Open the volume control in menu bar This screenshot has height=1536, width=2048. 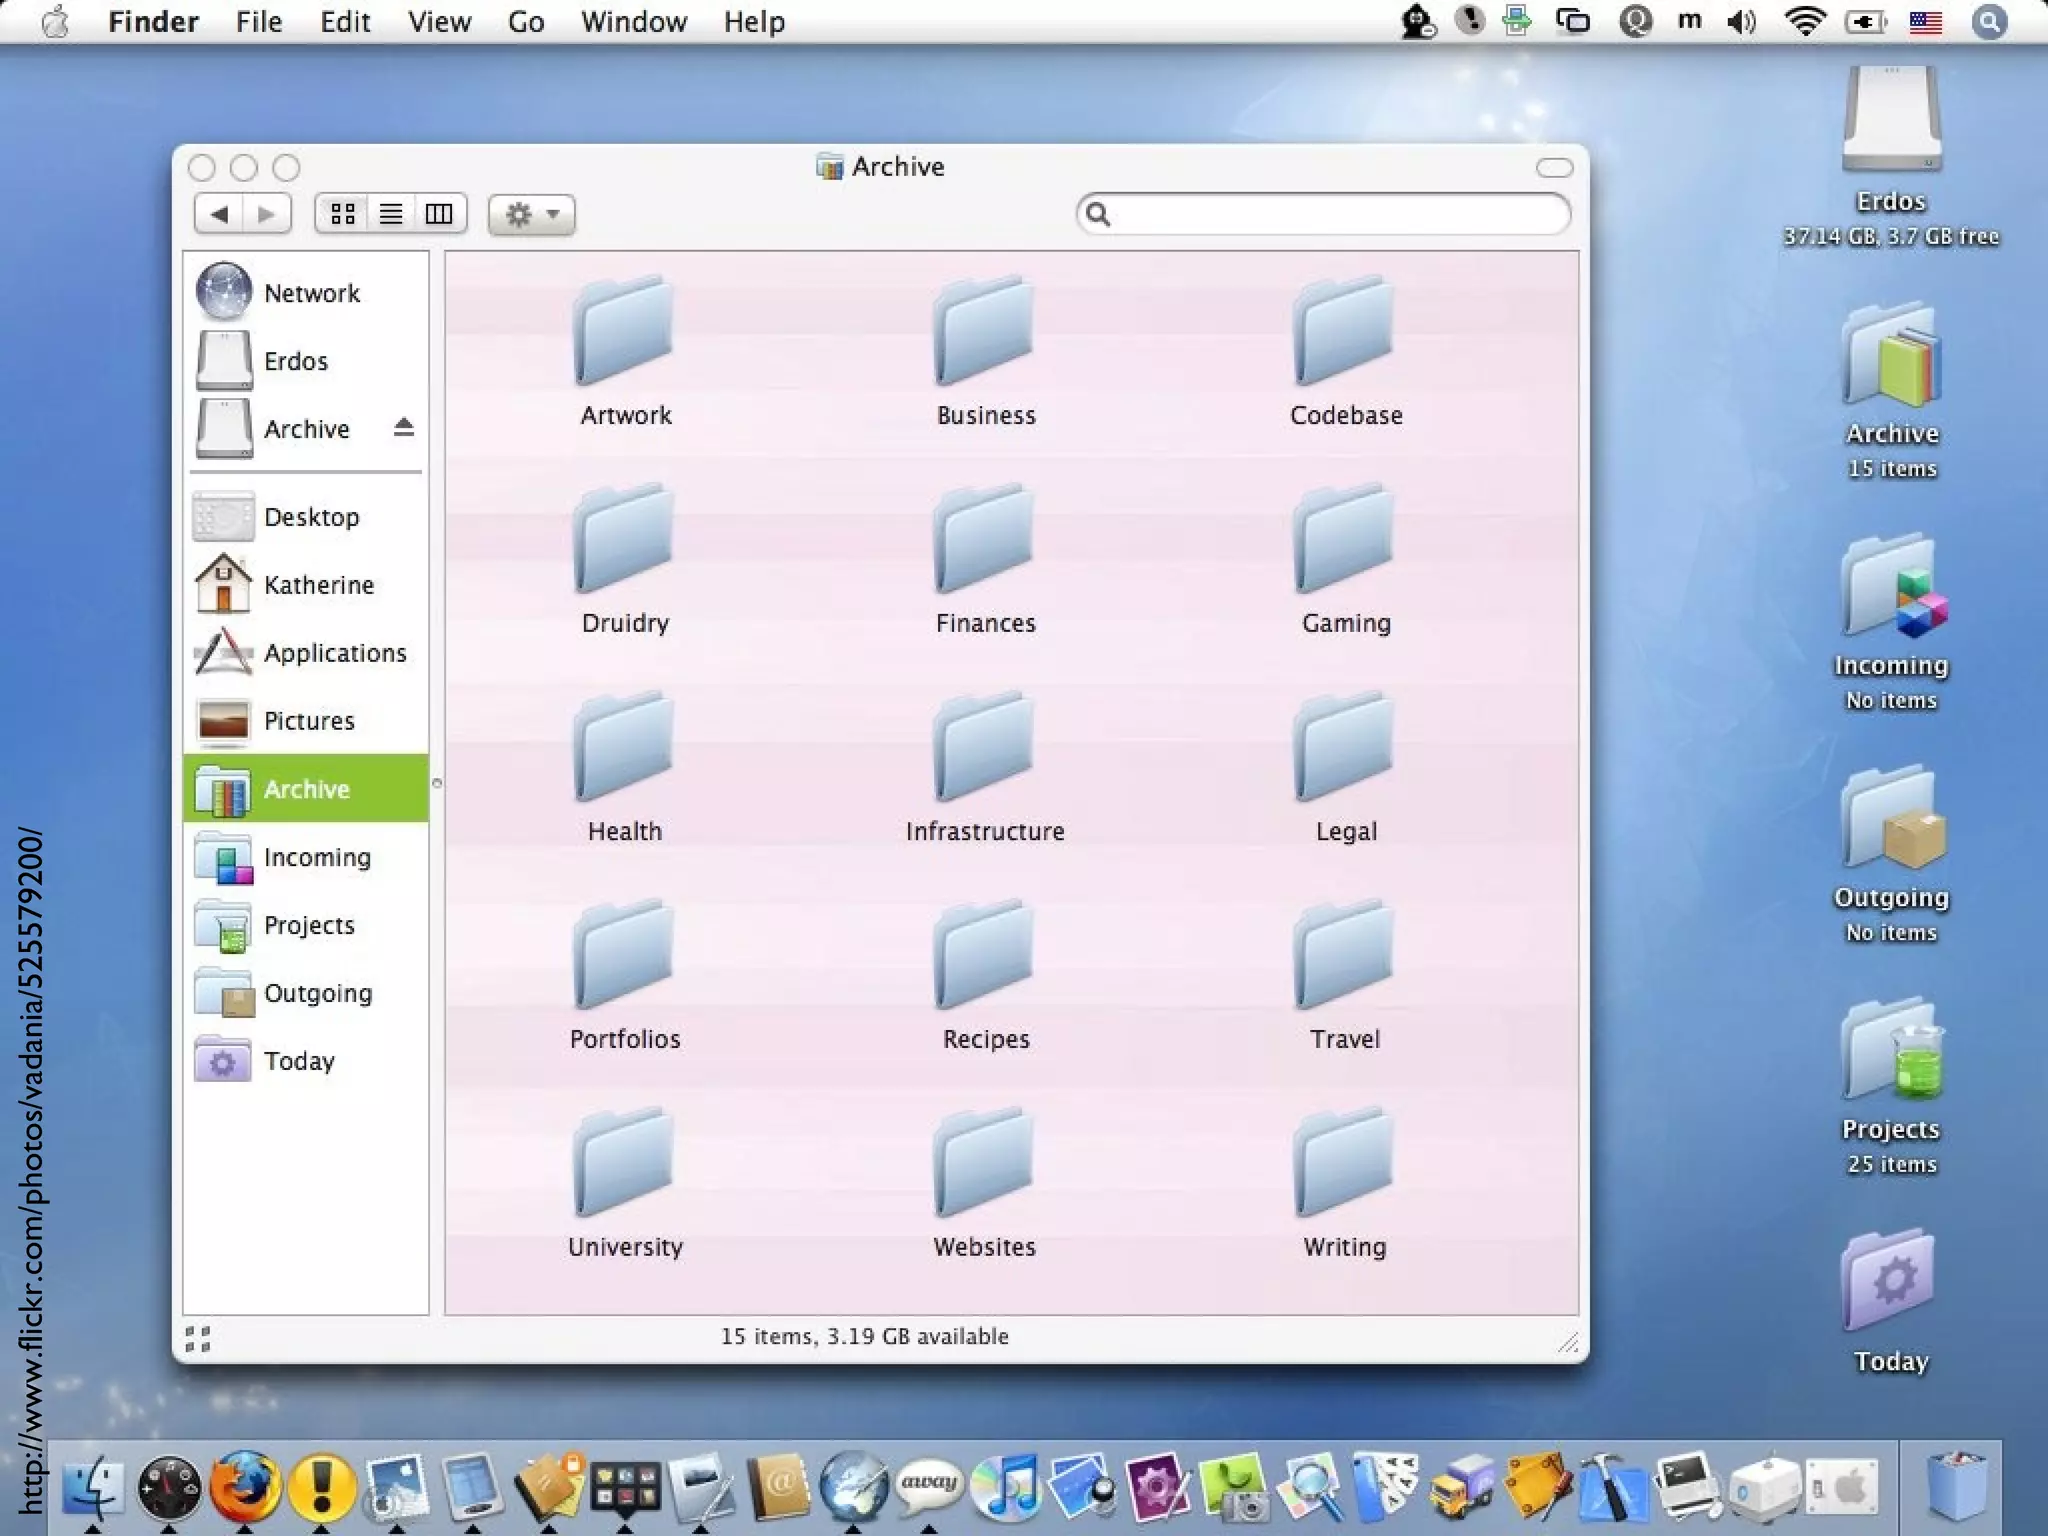(1742, 21)
